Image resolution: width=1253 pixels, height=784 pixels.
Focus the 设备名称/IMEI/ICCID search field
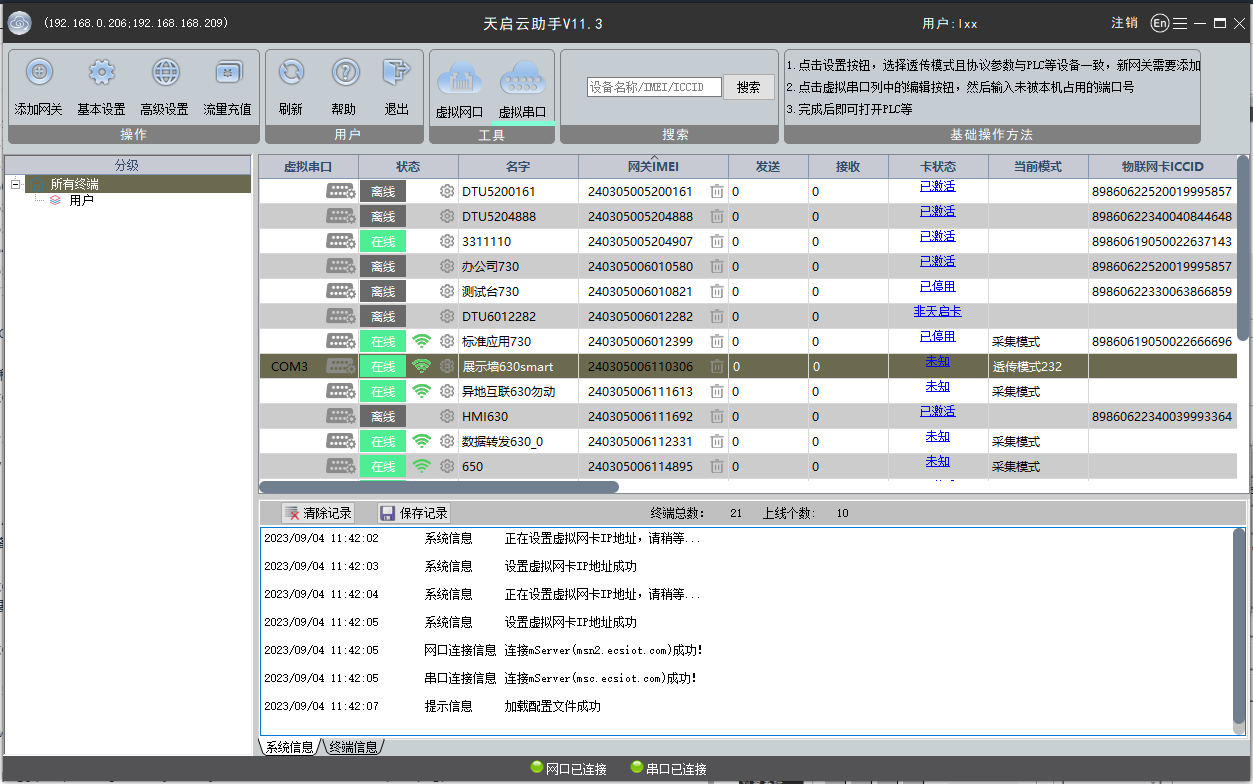point(654,87)
